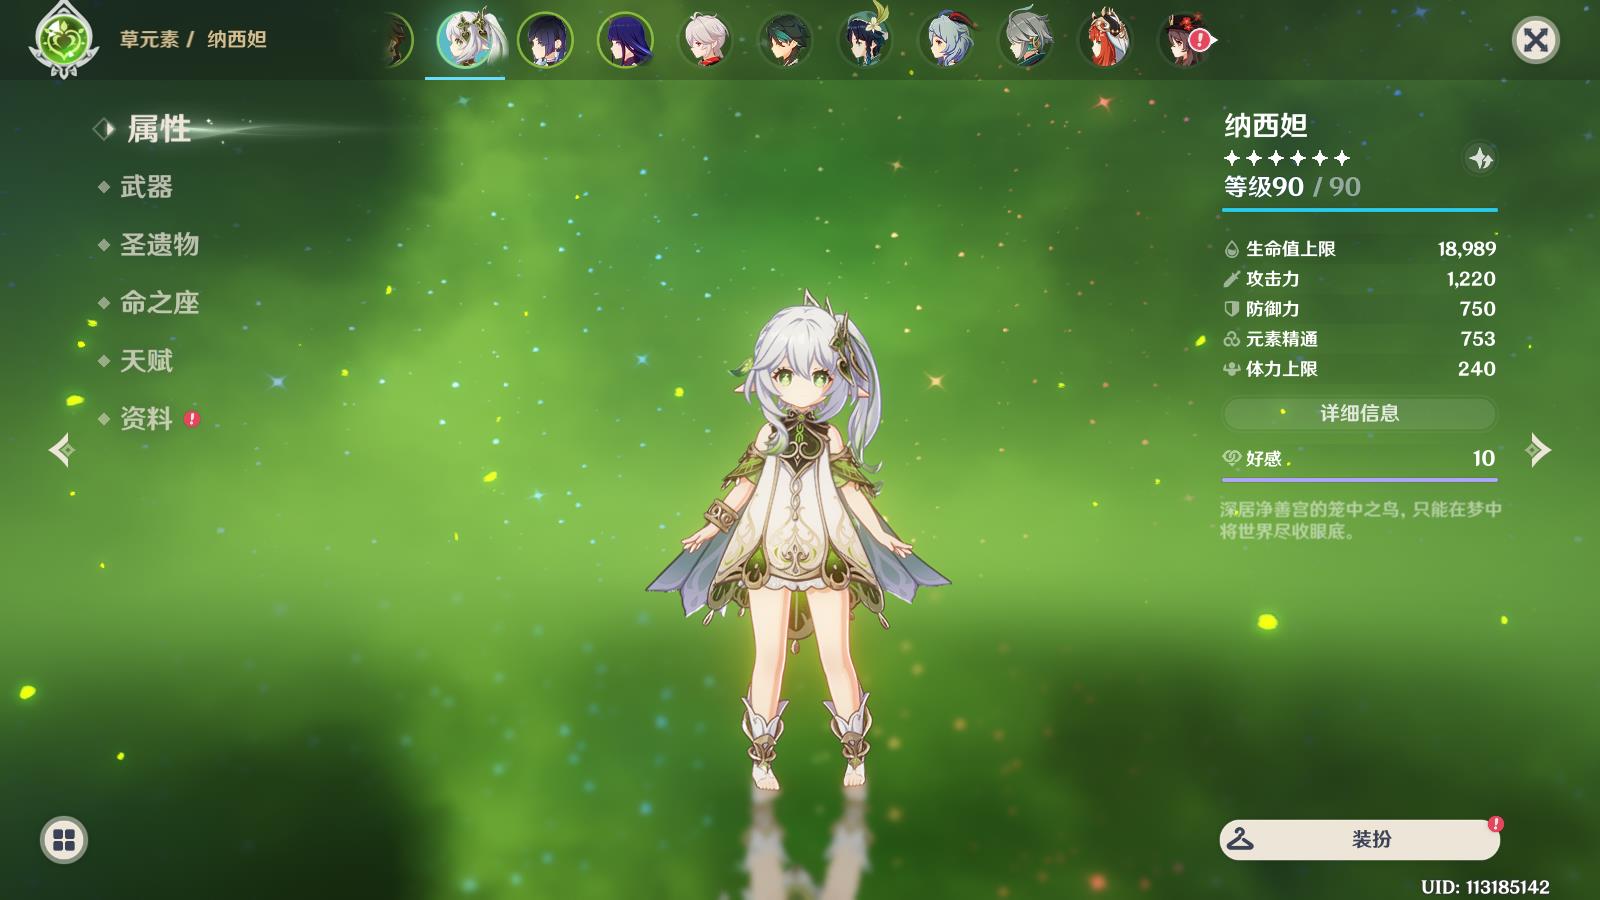Viewport: 1600px width, 900px height.
Task: Click the friendship progress bar under 好感
Action: click(1359, 480)
